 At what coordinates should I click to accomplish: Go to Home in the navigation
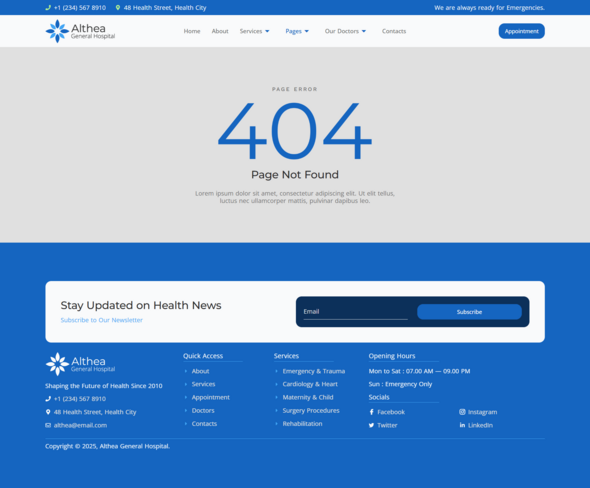192,31
